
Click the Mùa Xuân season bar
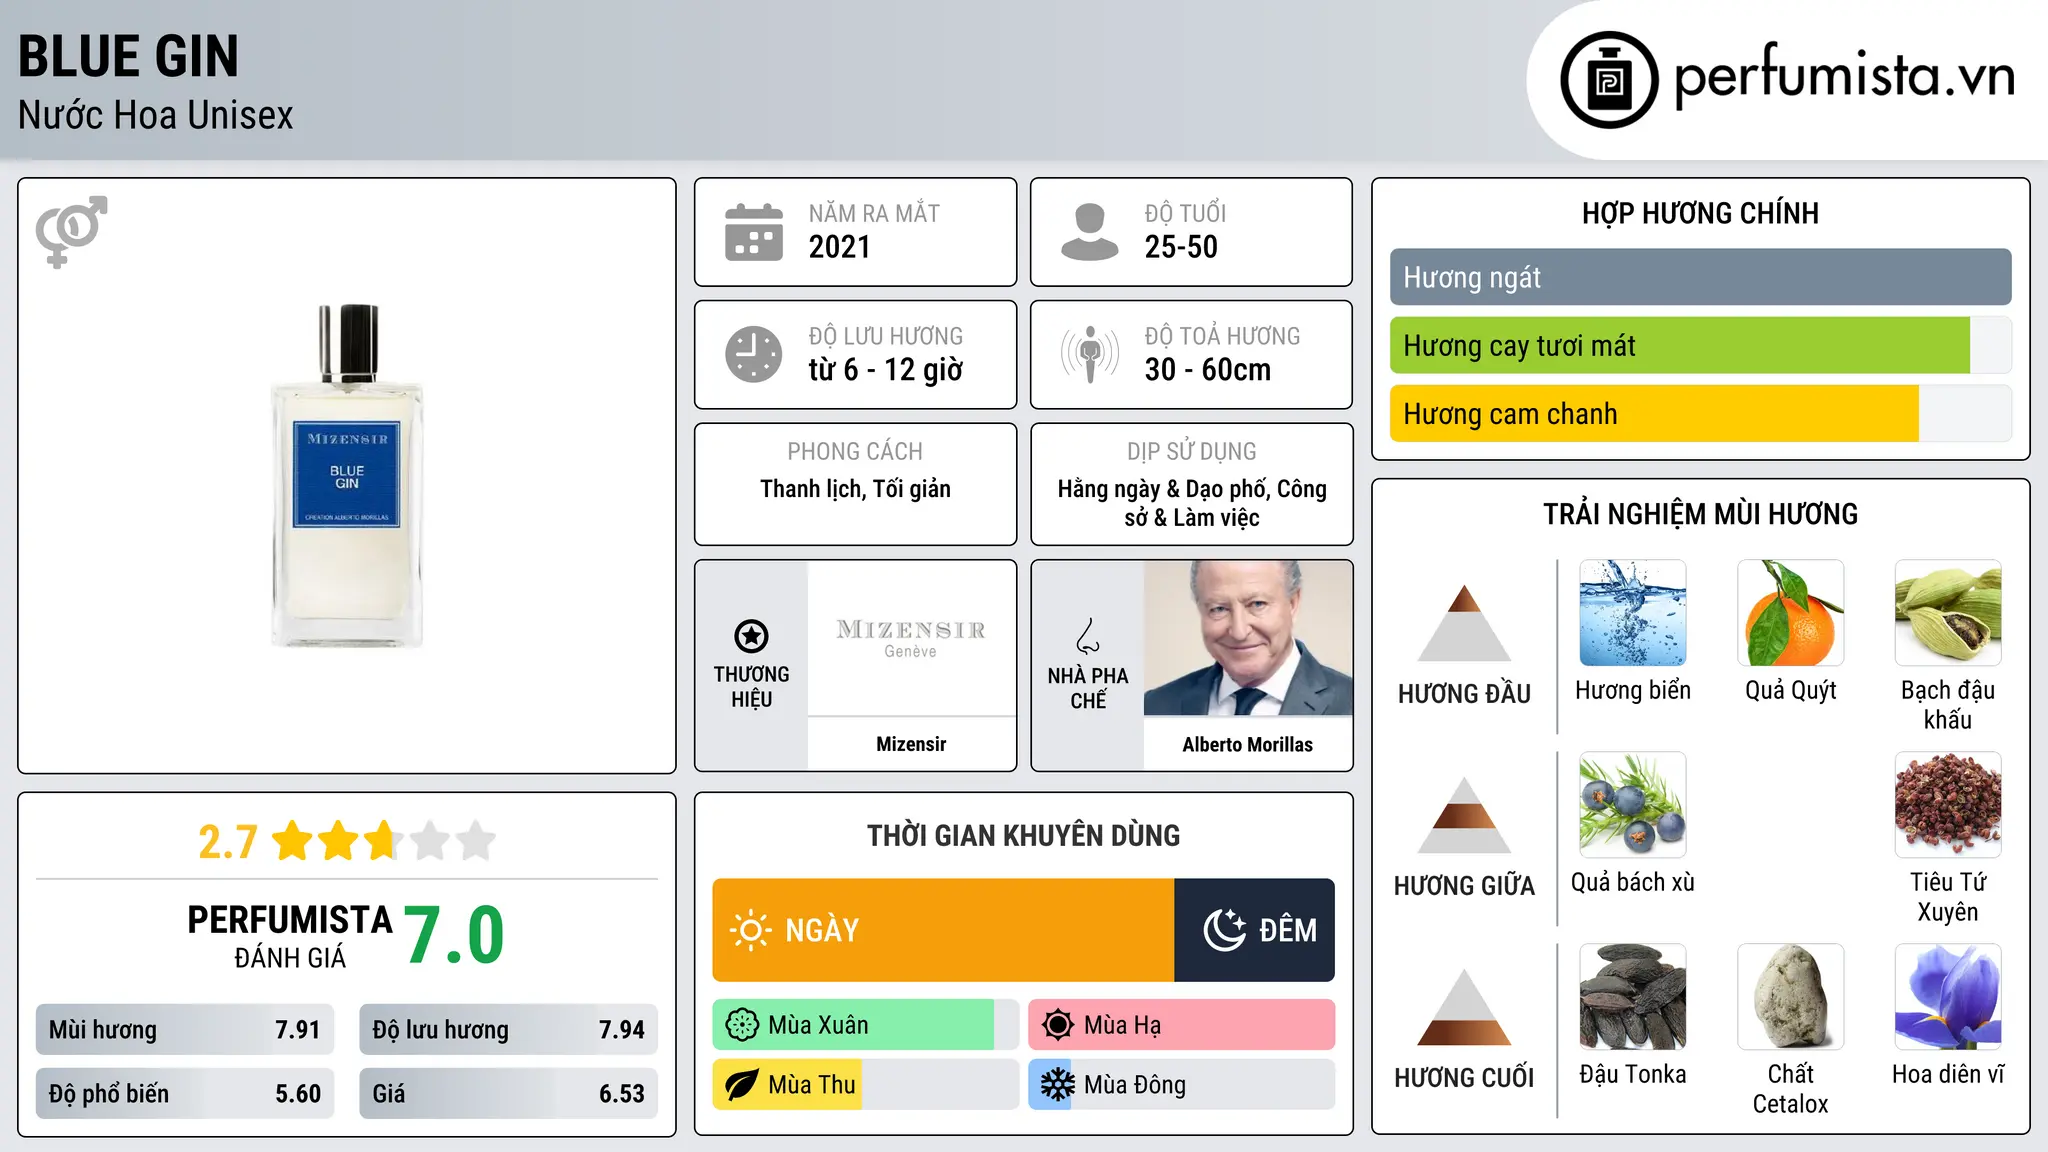pyautogui.click(x=866, y=1025)
